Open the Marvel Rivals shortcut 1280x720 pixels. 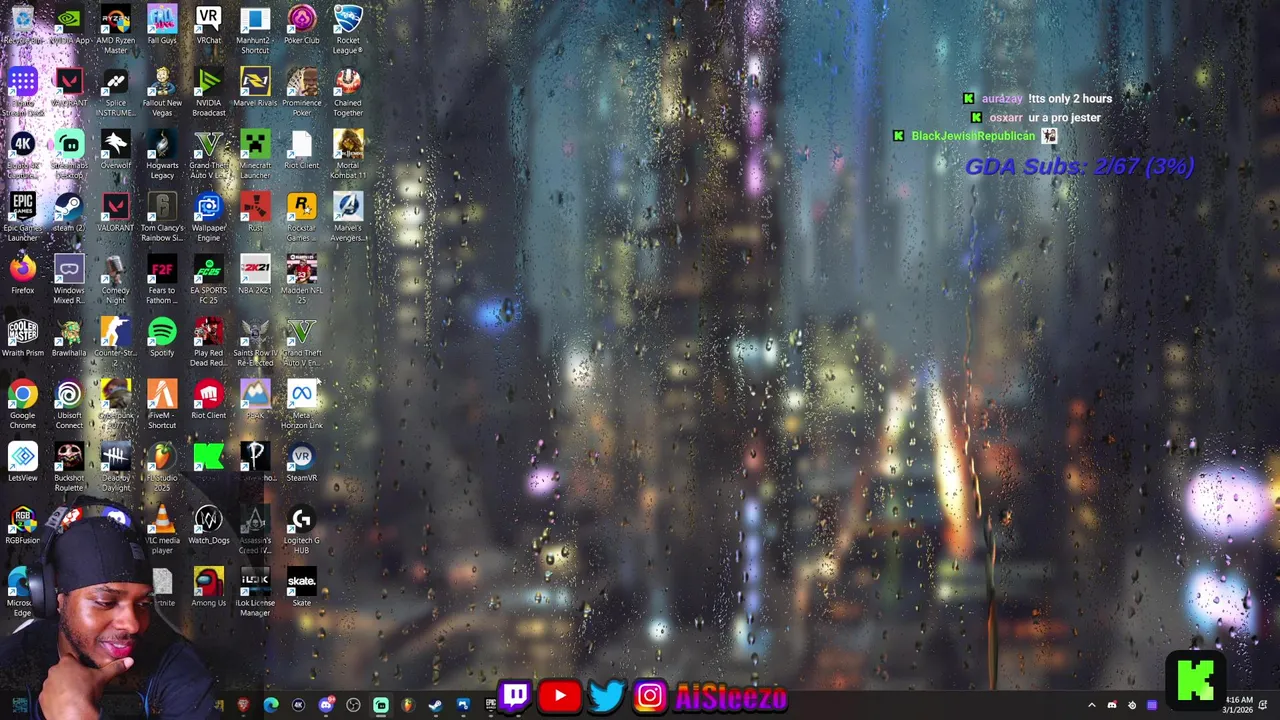point(255,87)
